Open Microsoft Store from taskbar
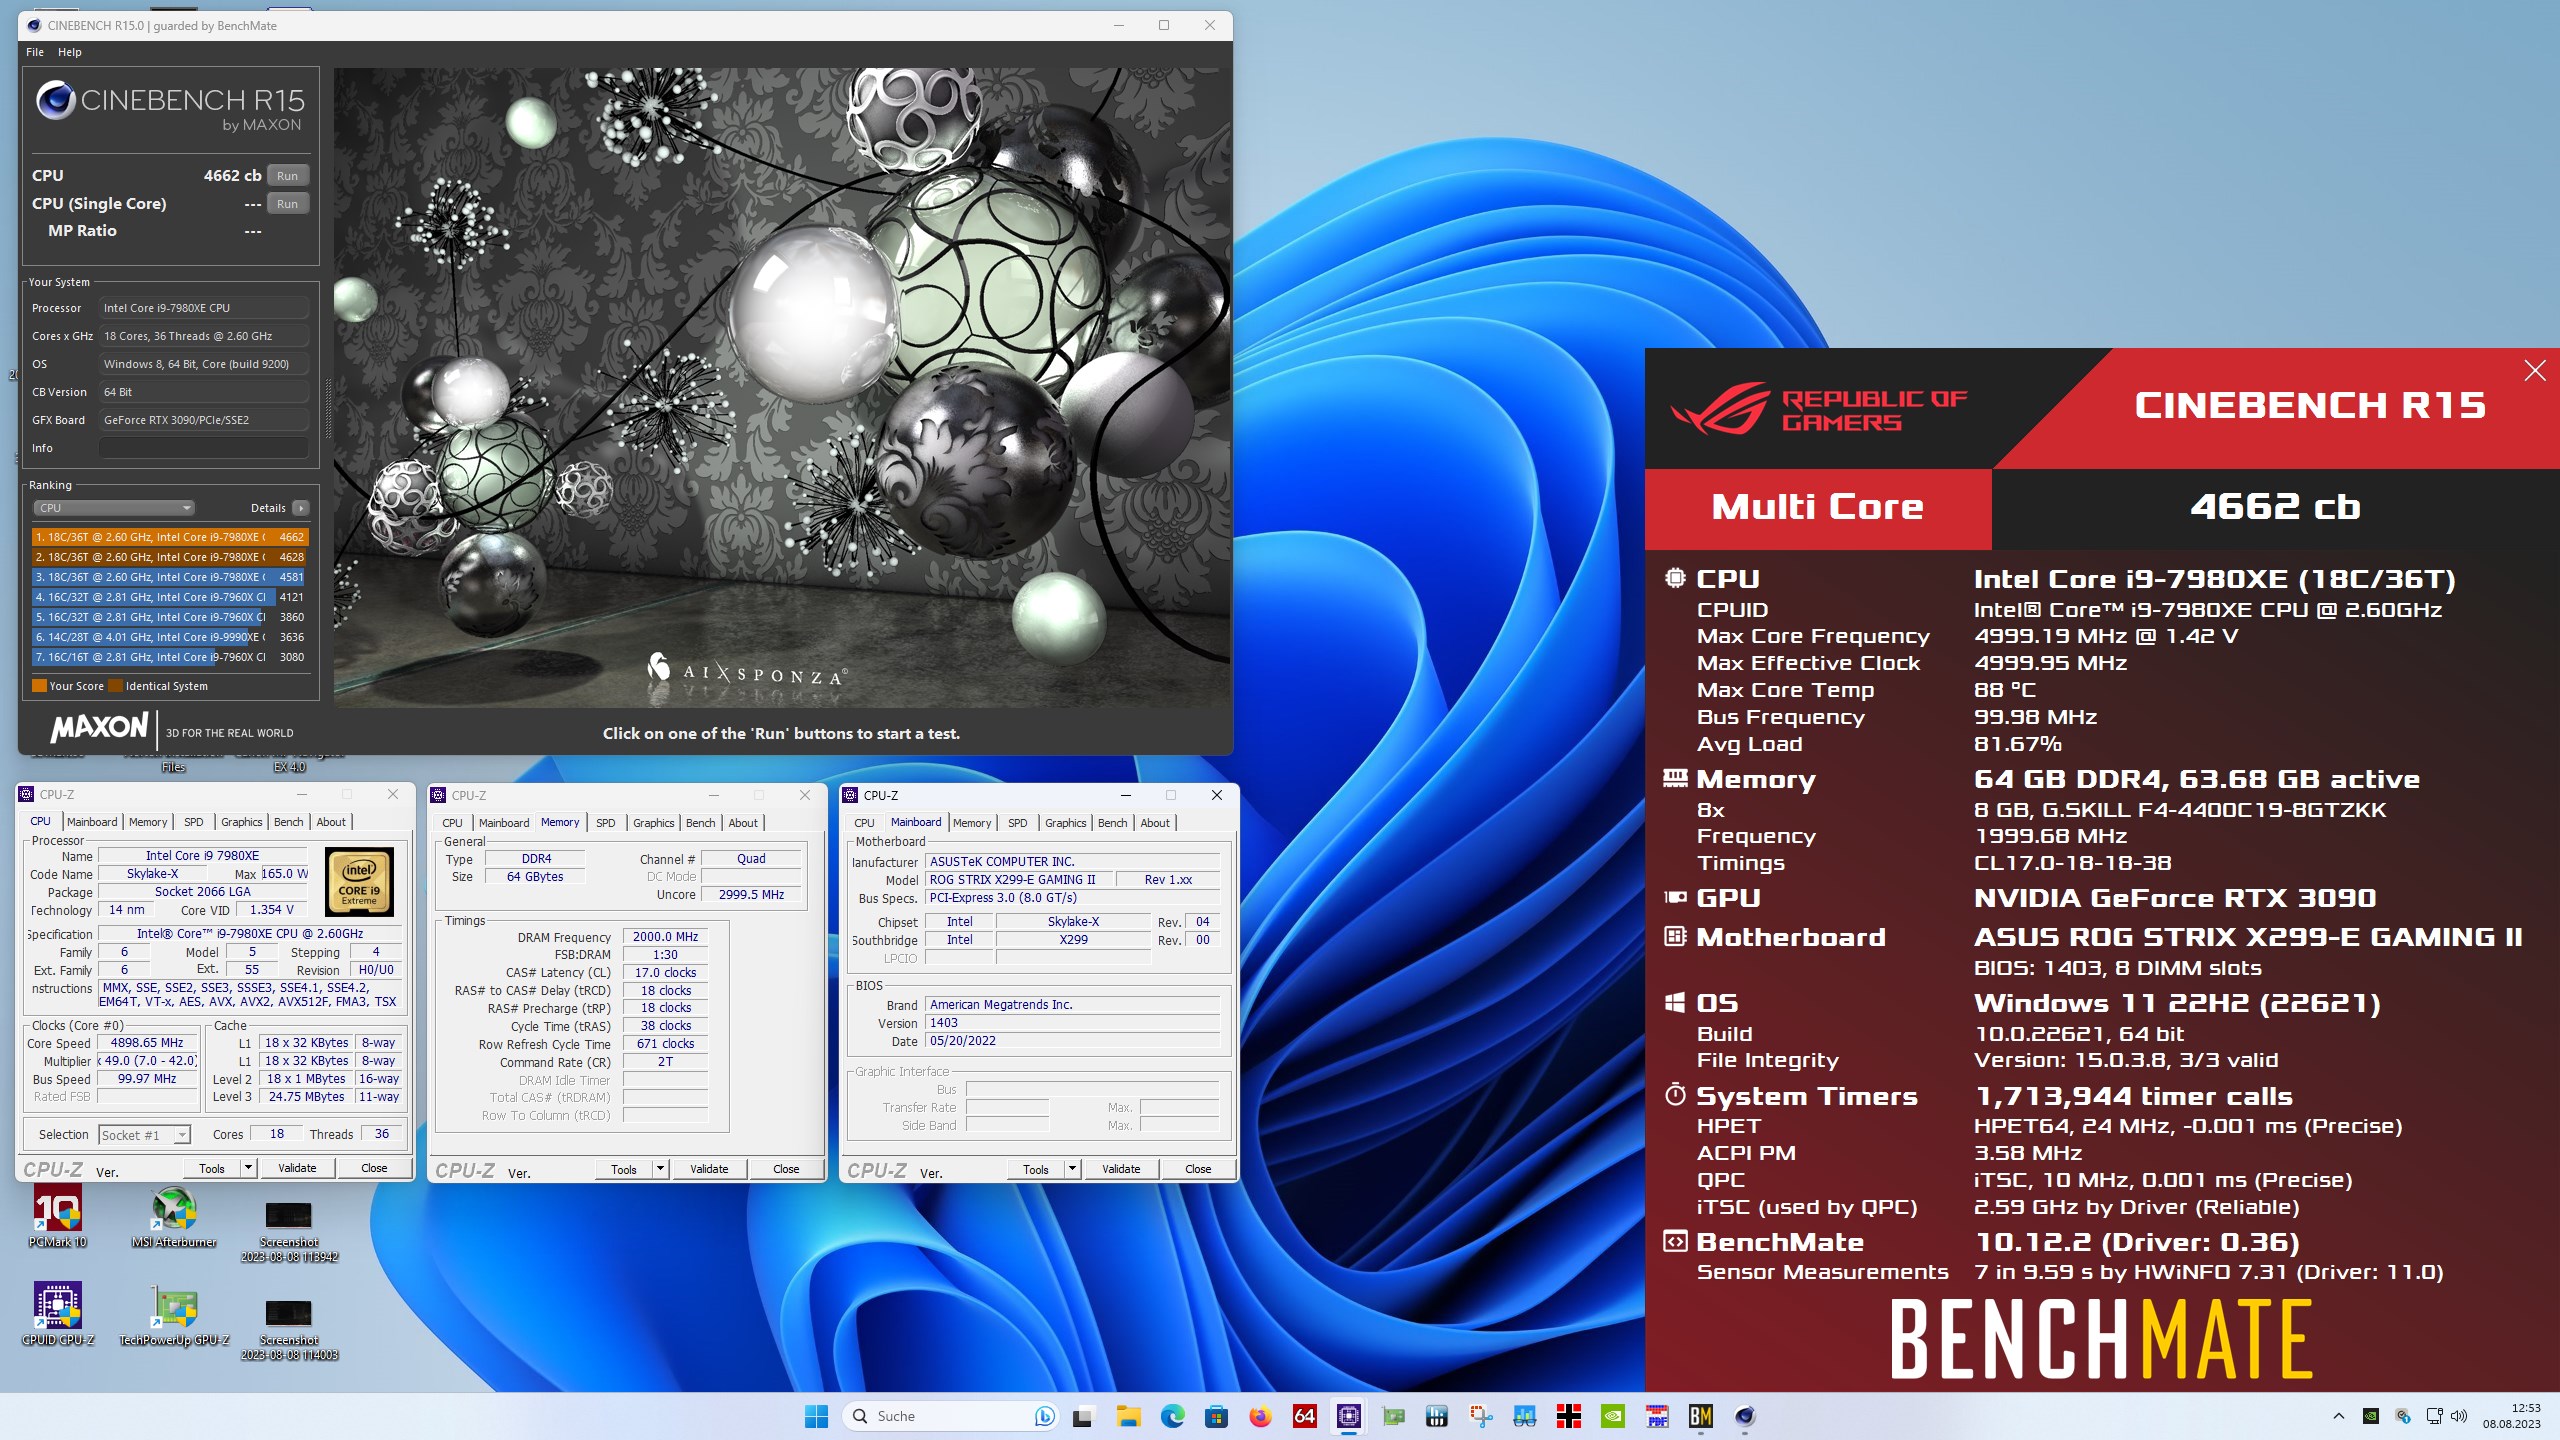Image resolution: width=2560 pixels, height=1440 pixels. tap(1216, 1416)
